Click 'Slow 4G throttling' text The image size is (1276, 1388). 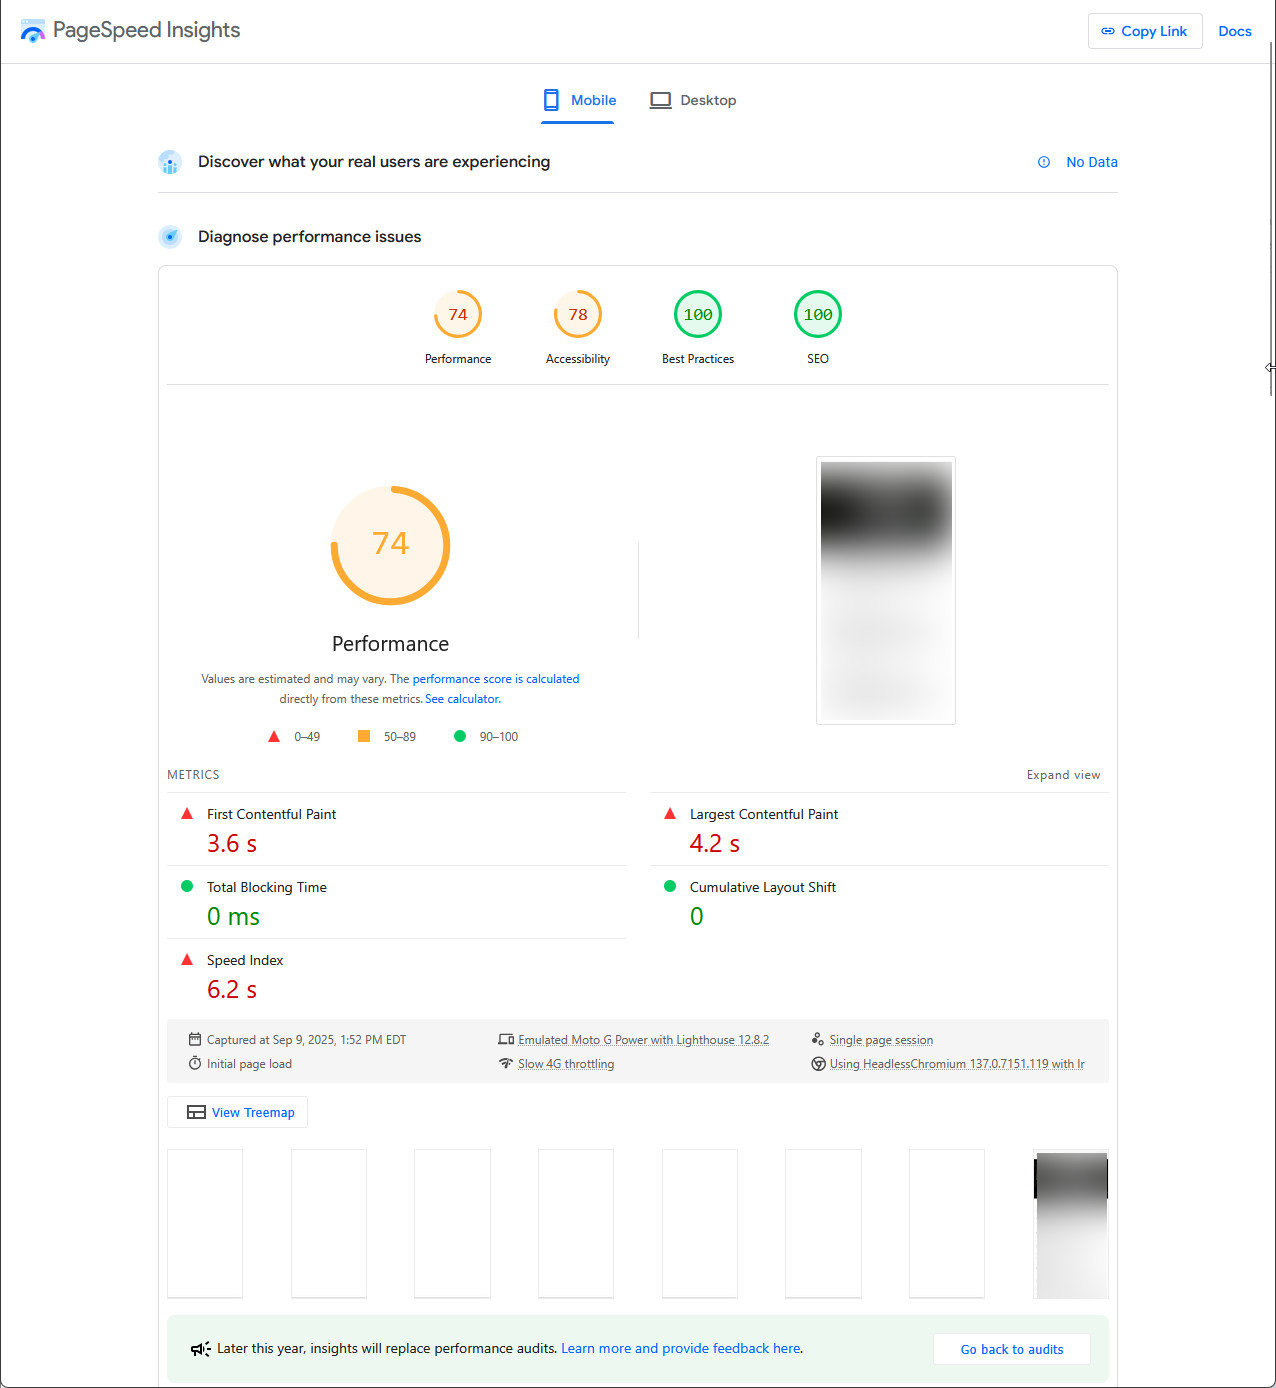(x=566, y=1064)
